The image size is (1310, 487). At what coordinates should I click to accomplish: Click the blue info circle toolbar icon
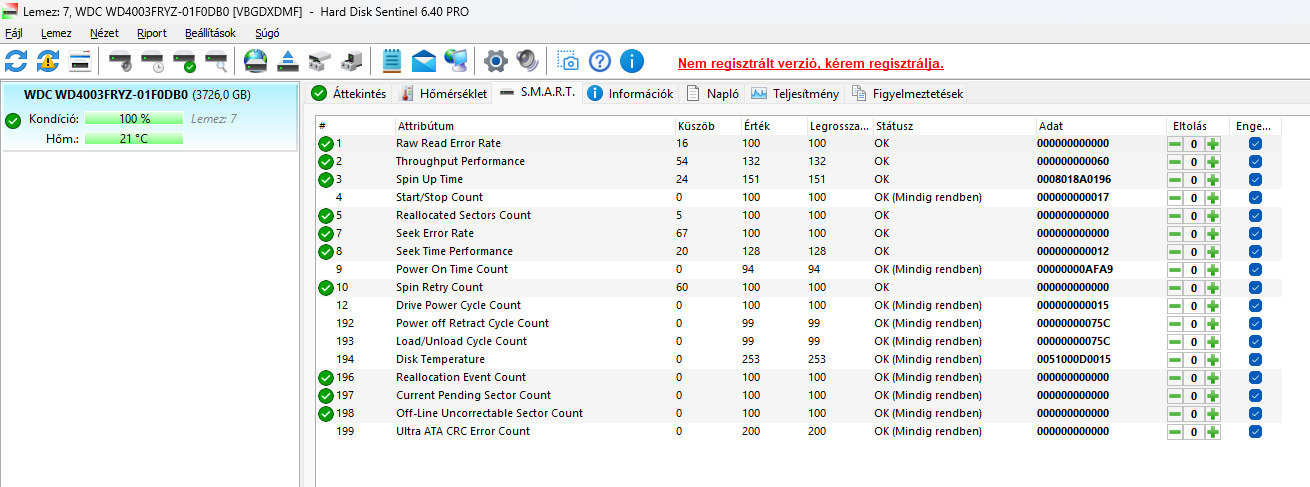(x=631, y=61)
